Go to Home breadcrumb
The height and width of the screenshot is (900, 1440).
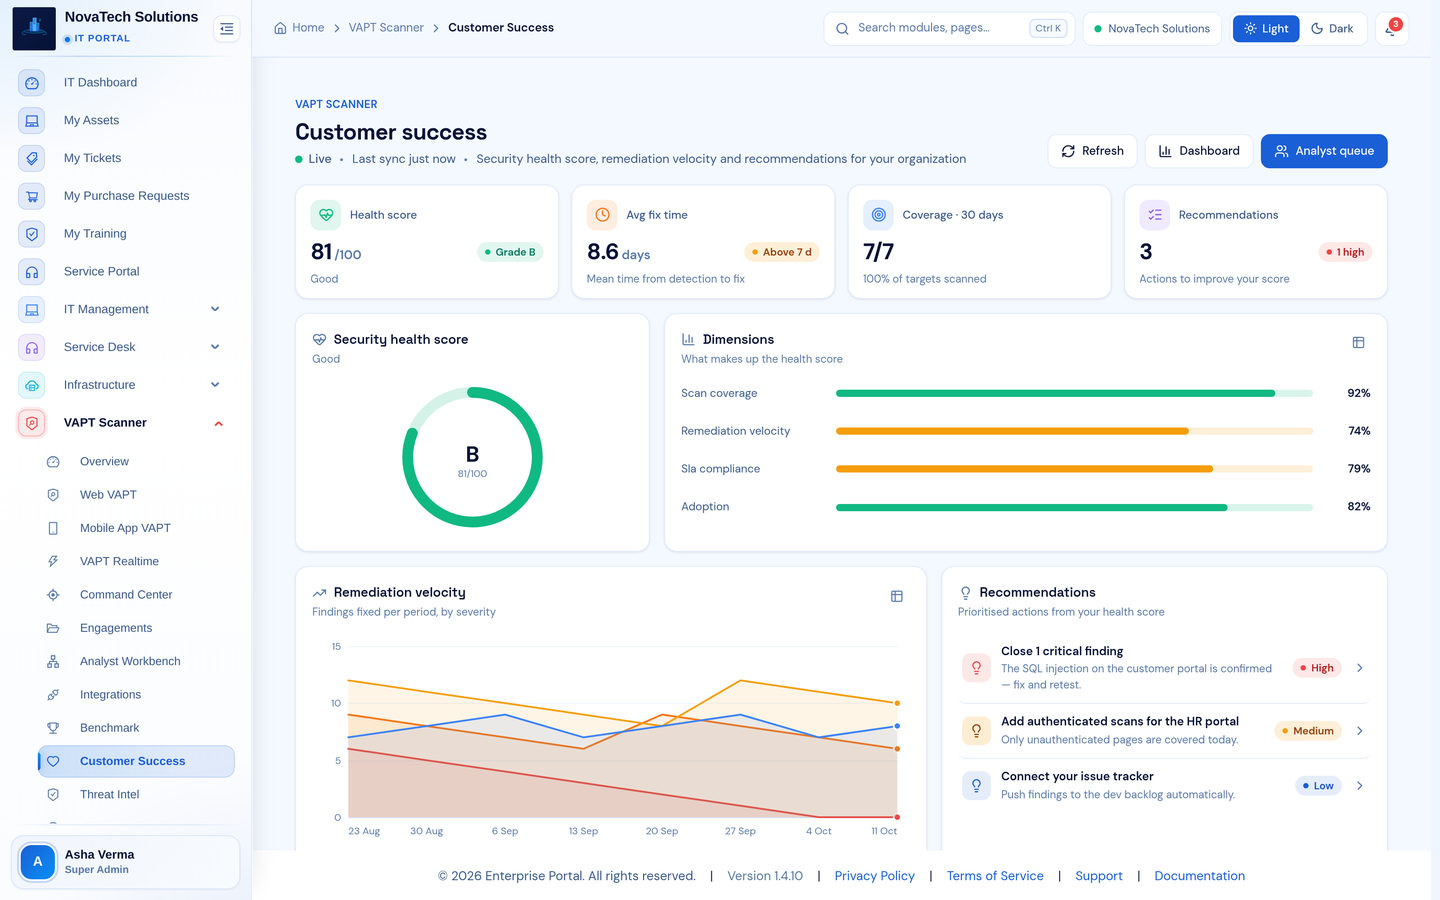[299, 28]
